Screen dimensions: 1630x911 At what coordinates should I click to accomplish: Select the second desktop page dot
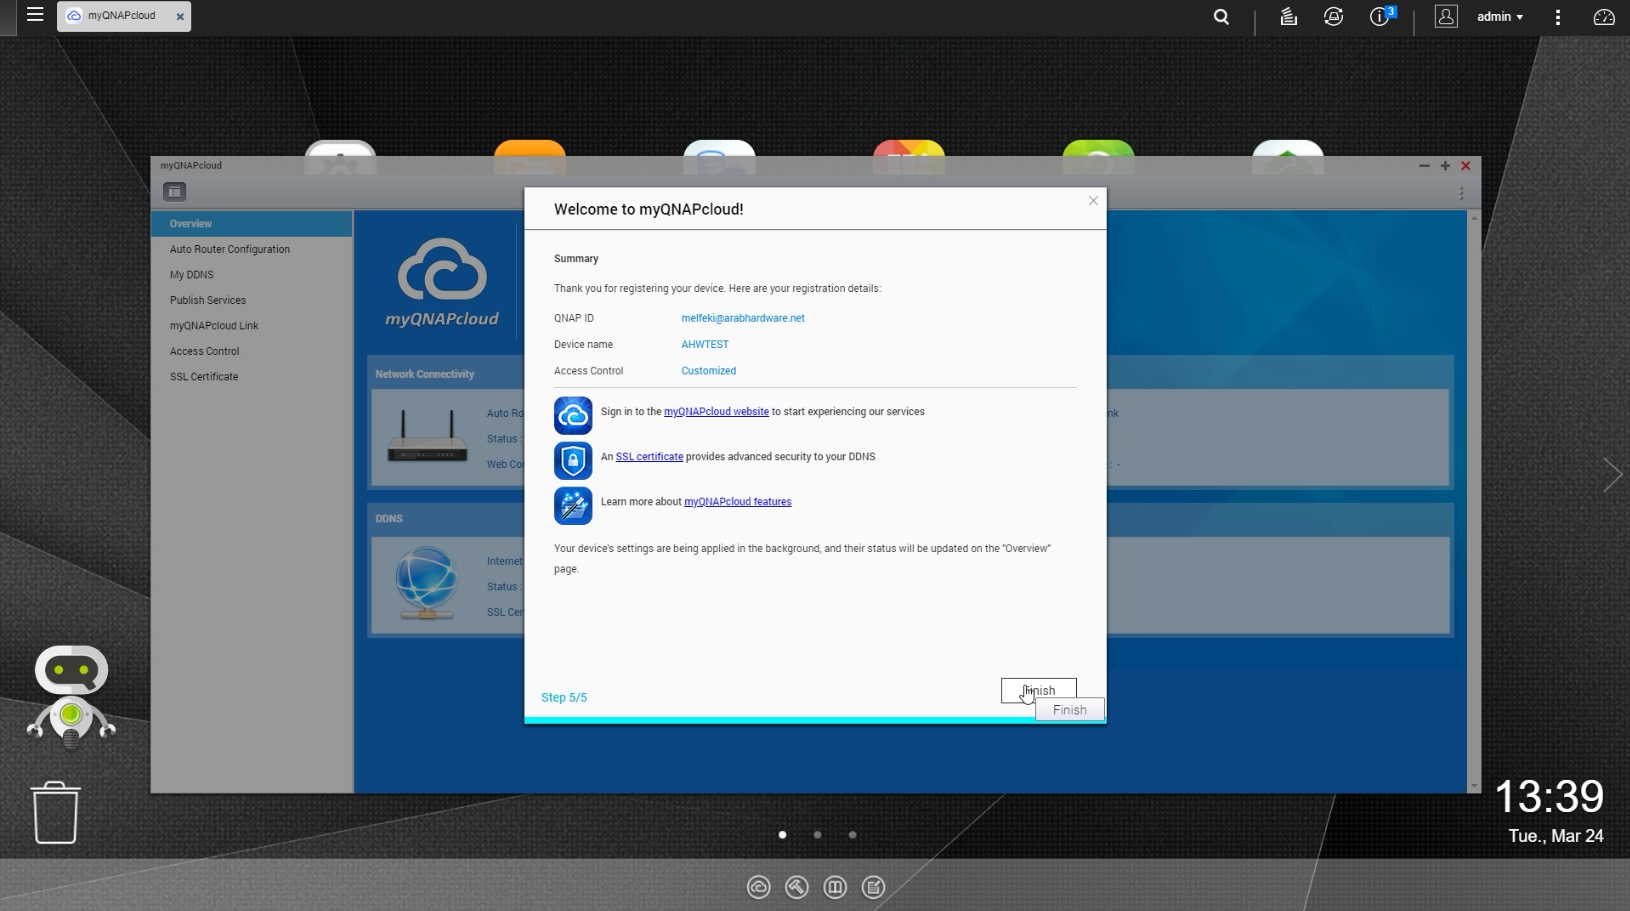[x=817, y=835]
